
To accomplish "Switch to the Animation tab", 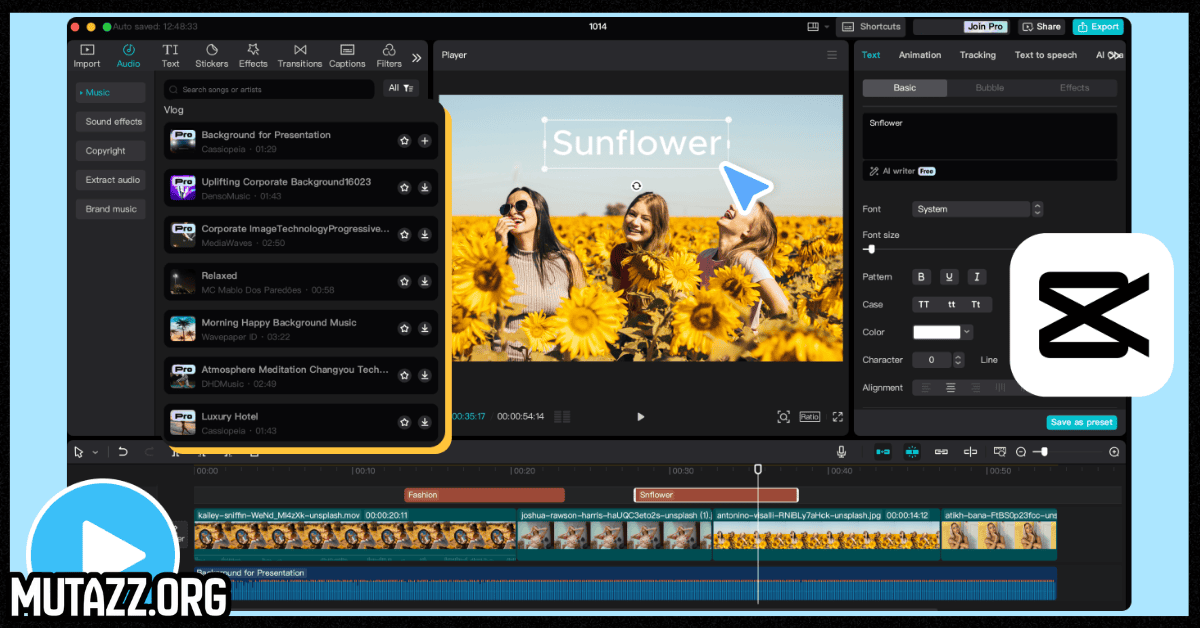I will (x=919, y=55).
